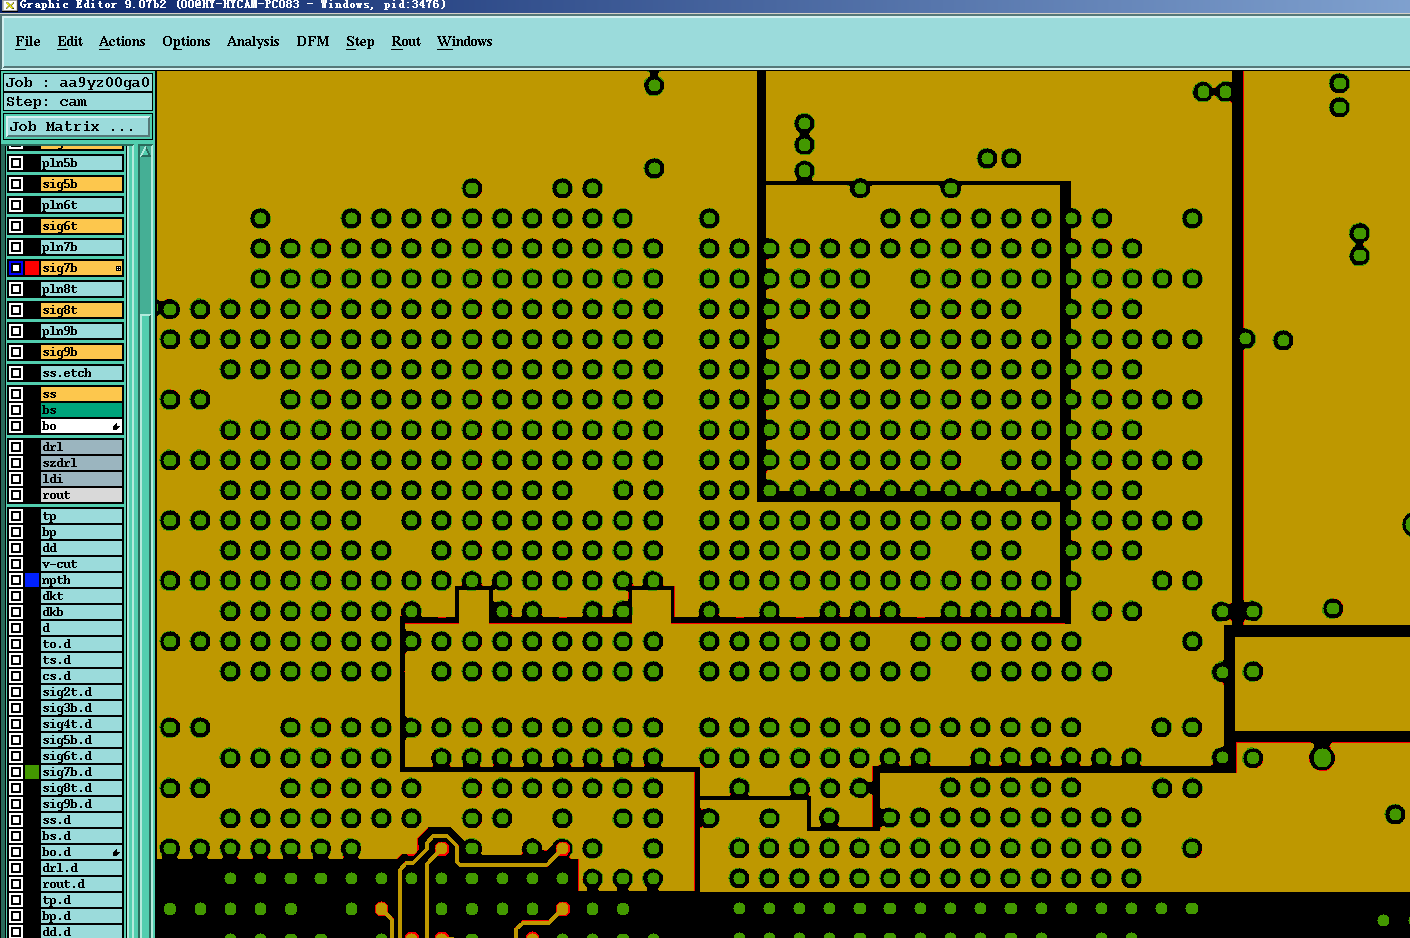This screenshot has width=1410, height=938.
Task: Click the green color swatch for sig7b.d
Action: (x=32, y=772)
